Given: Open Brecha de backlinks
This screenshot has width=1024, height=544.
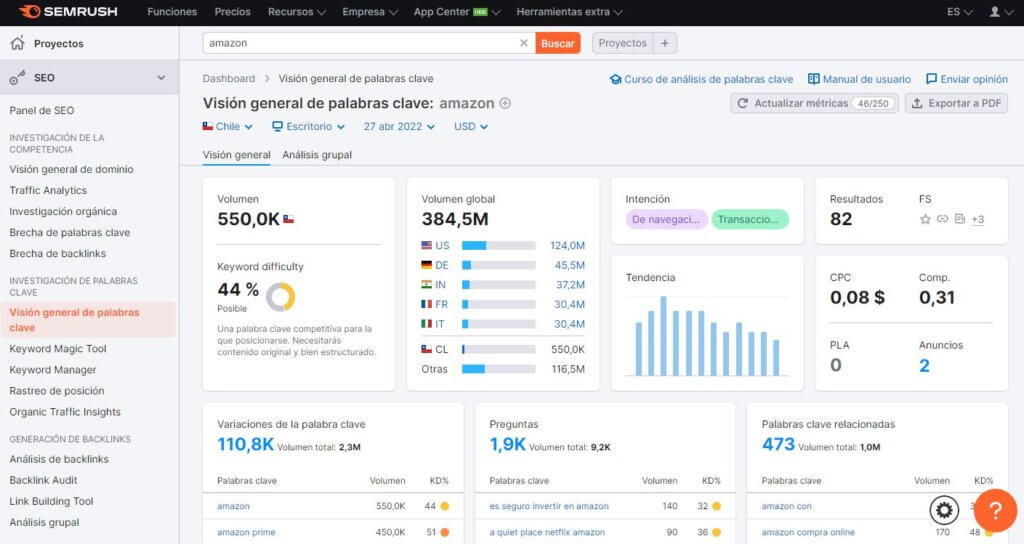Looking at the screenshot, I should tap(57, 253).
